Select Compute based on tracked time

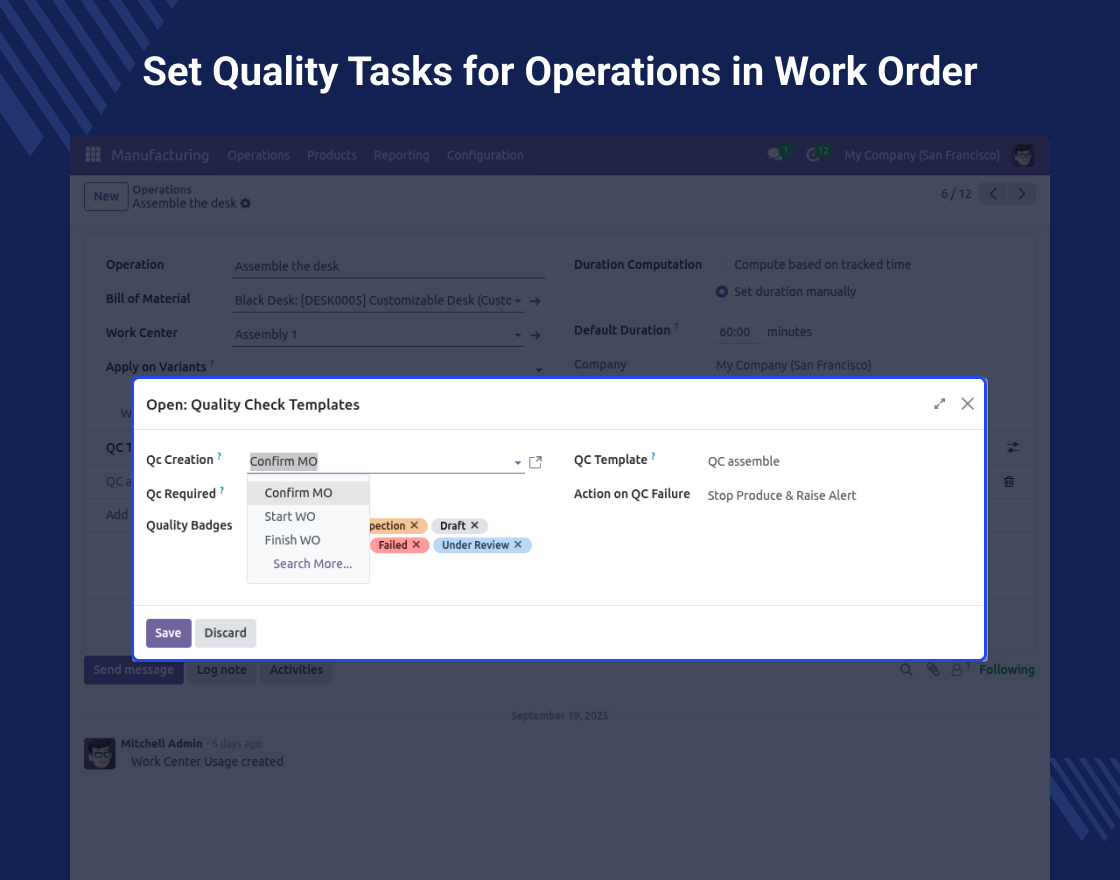[x=721, y=265]
